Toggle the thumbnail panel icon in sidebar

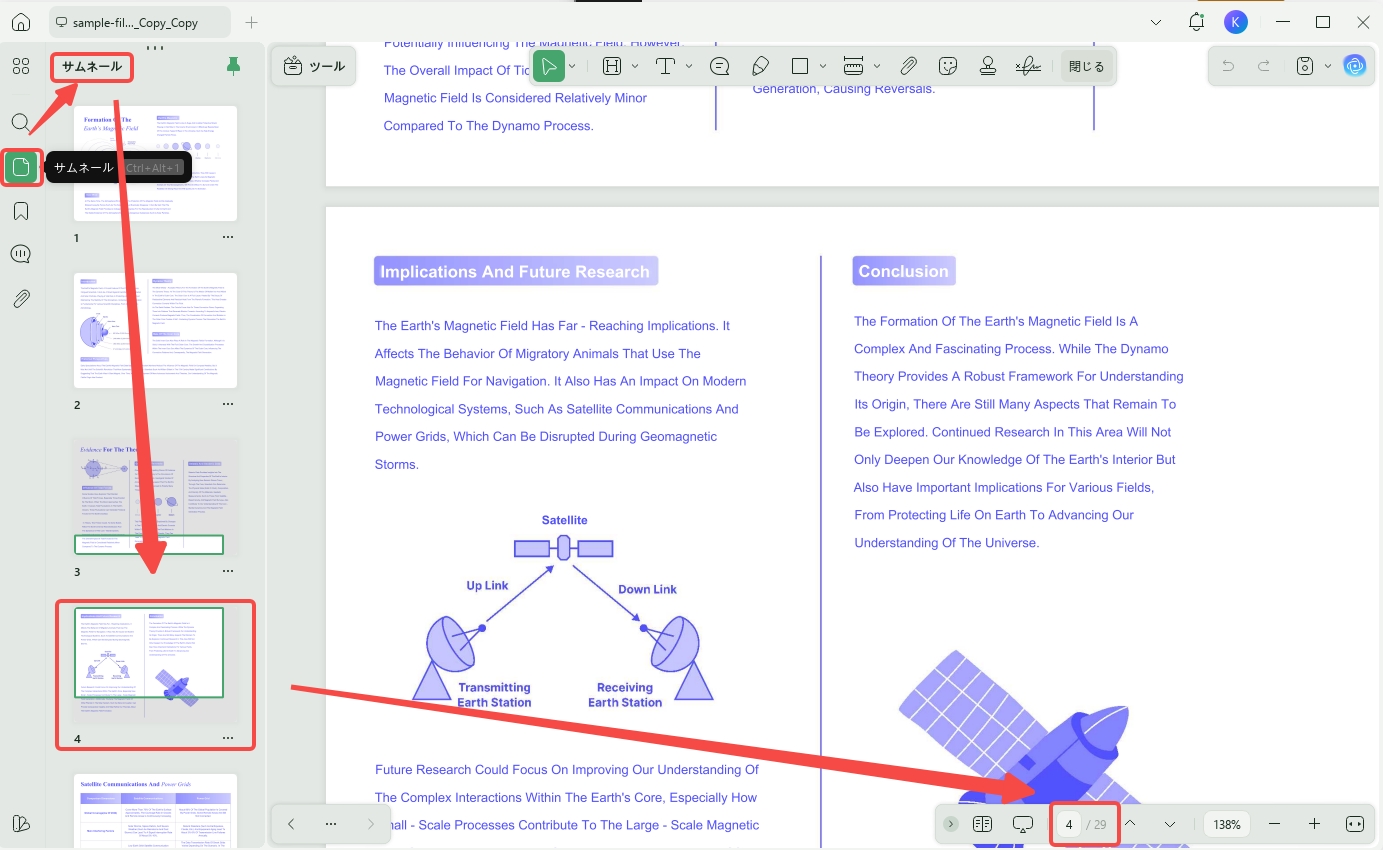[x=21, y=167]
